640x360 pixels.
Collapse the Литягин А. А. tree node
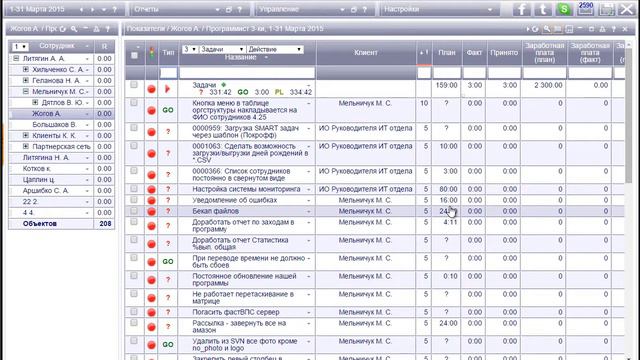coord(16,58)
